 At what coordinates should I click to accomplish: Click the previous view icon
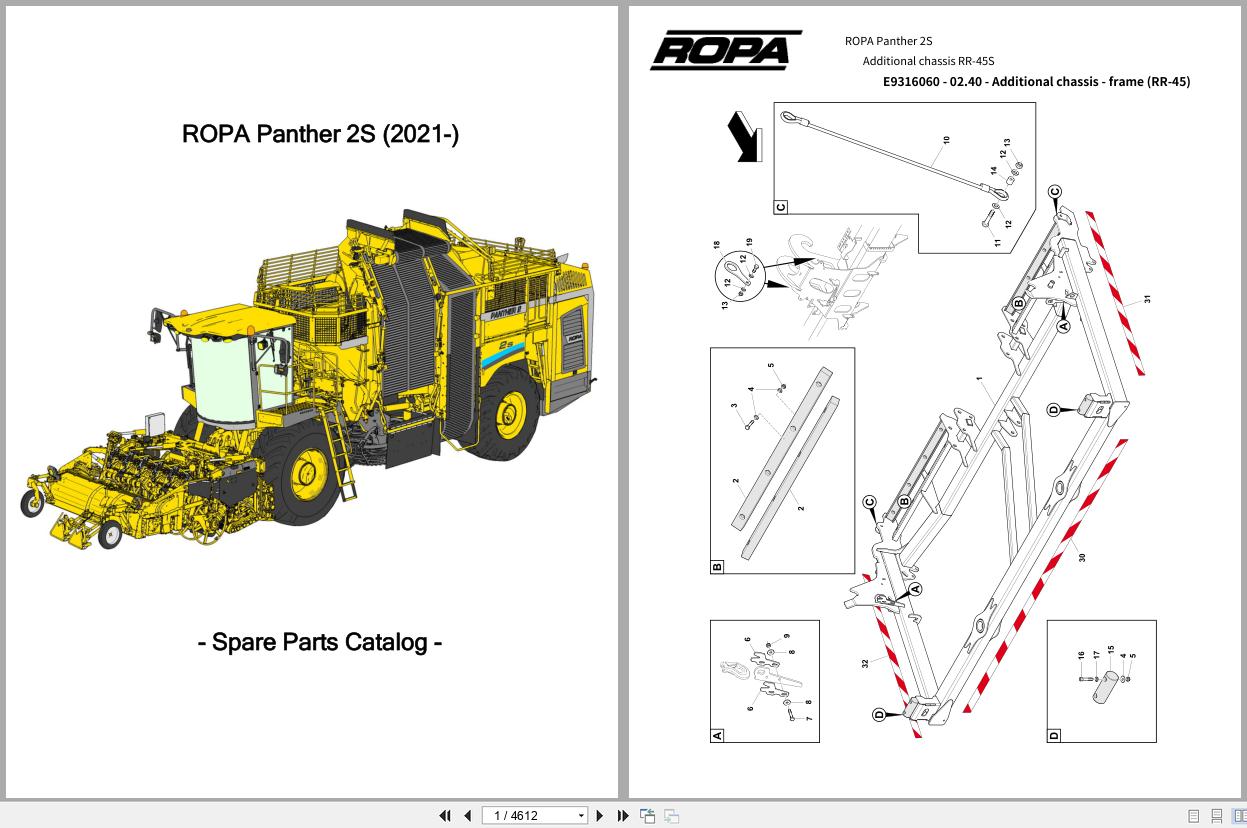tap(648, 816)
